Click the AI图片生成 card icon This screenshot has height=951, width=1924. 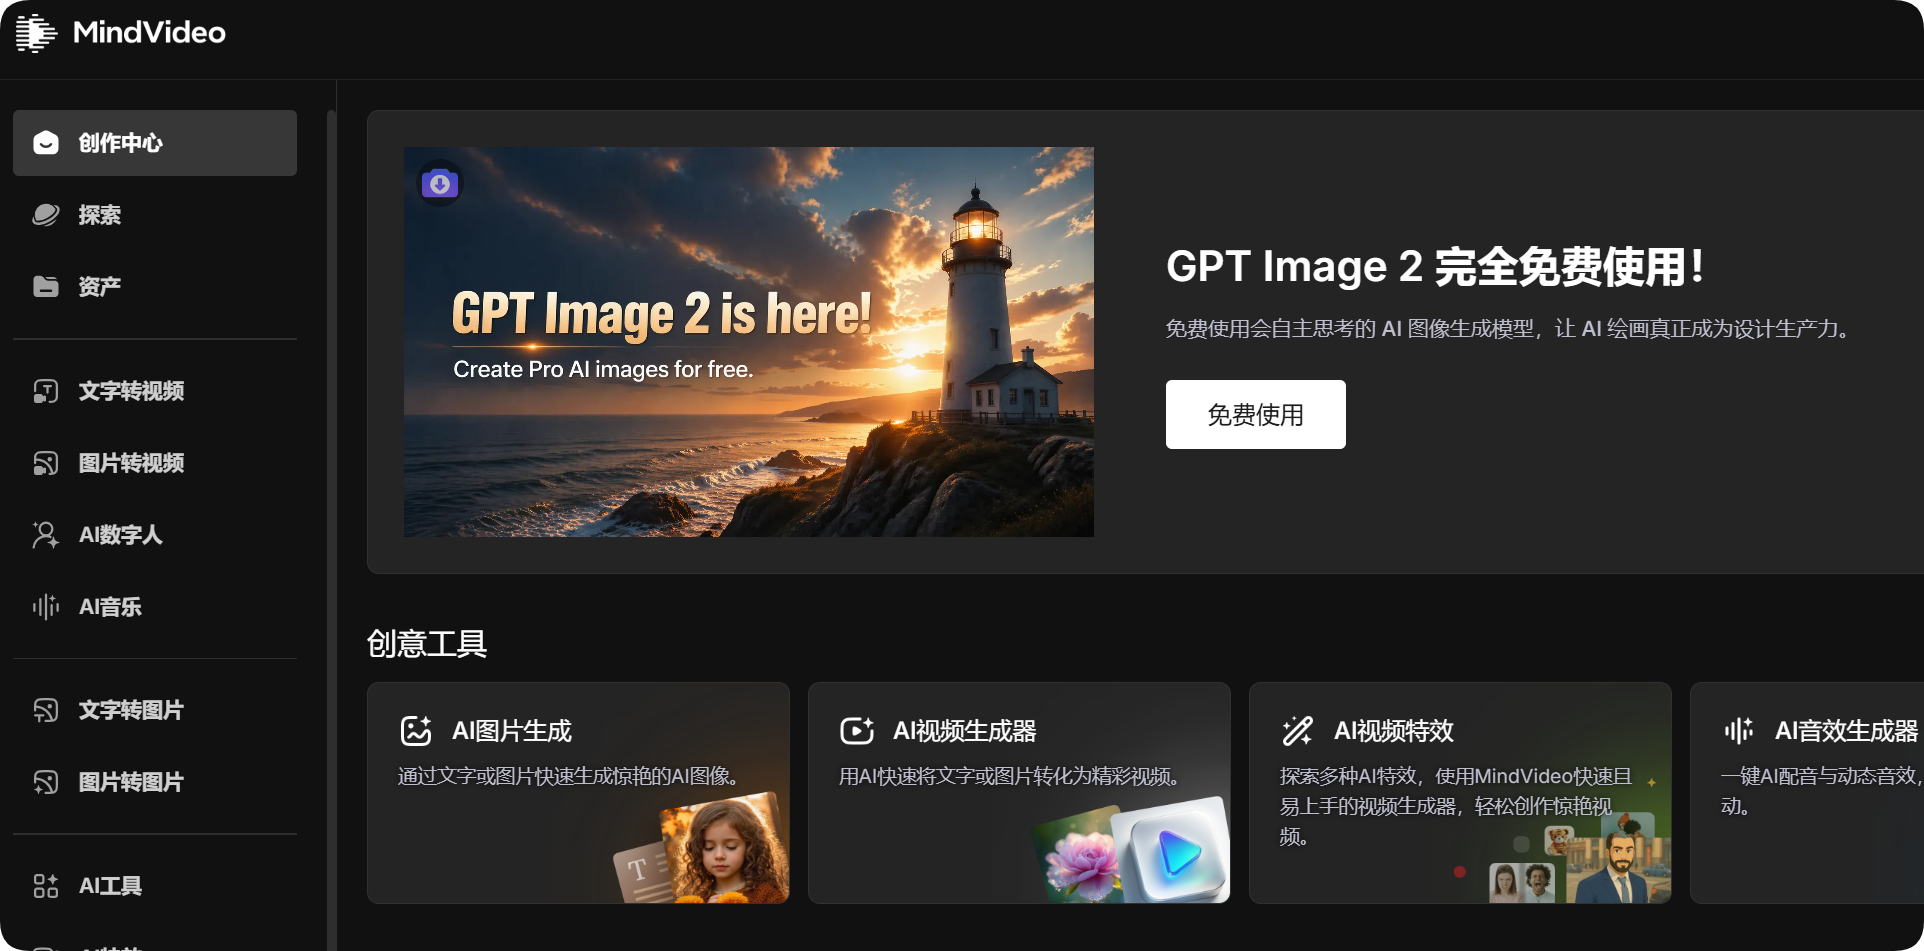(x=416, y=731)
